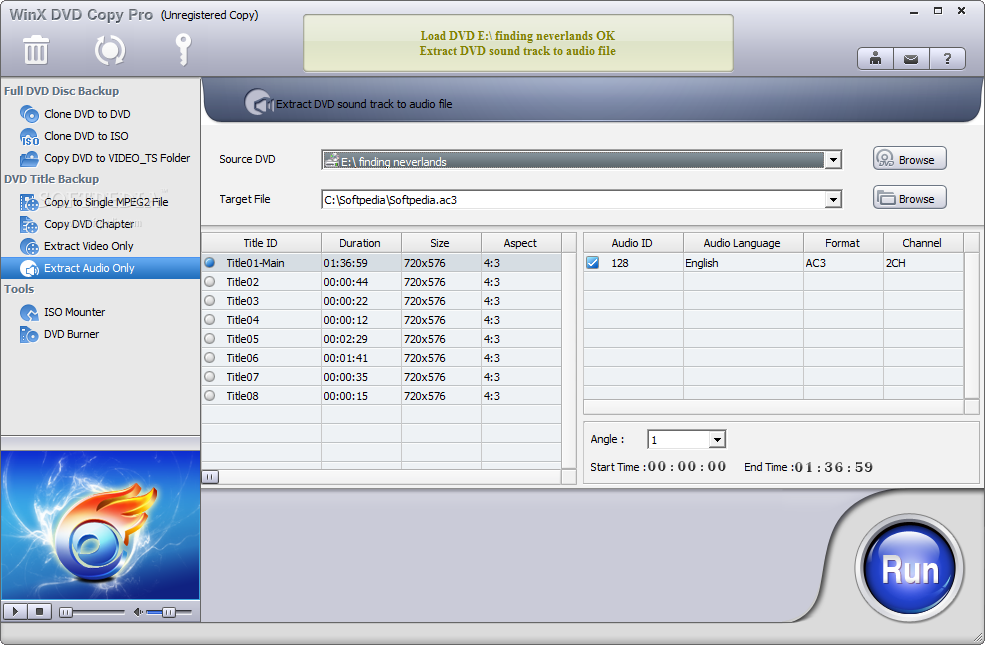Click the Size column header
Screen dimensions: 985x645
pos(441,243)
